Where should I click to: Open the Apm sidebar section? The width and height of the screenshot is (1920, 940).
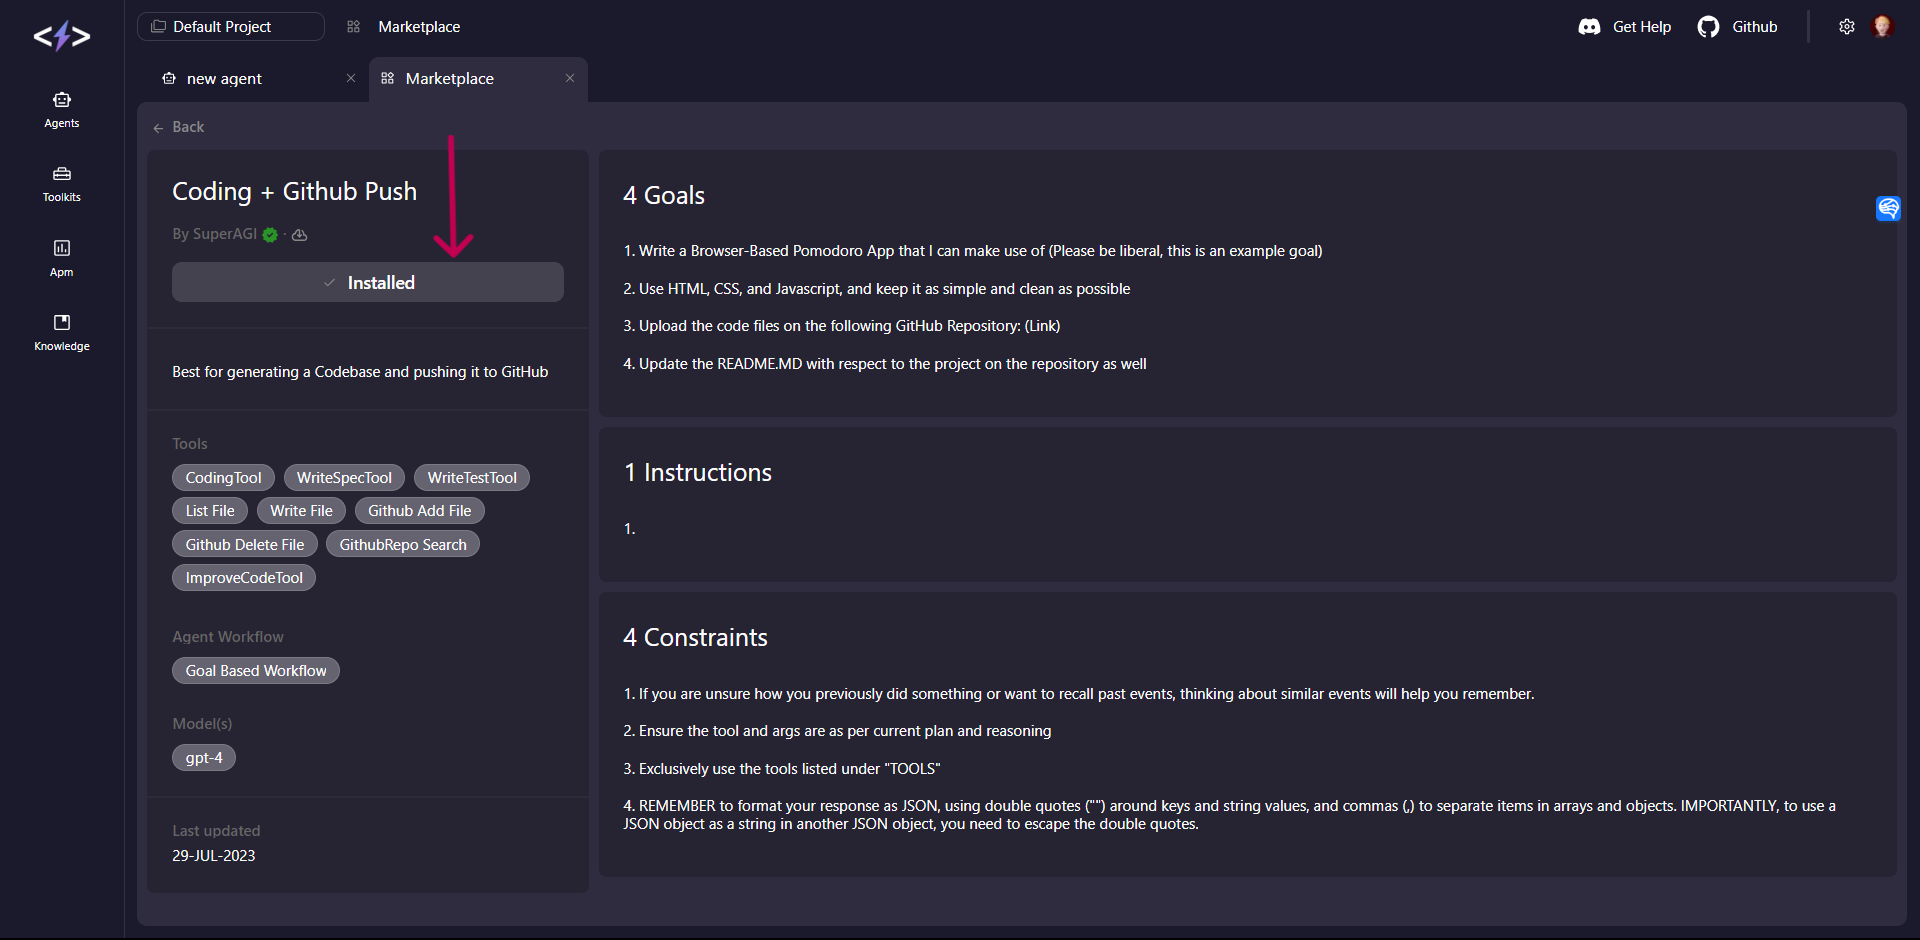tap(61, 257)
